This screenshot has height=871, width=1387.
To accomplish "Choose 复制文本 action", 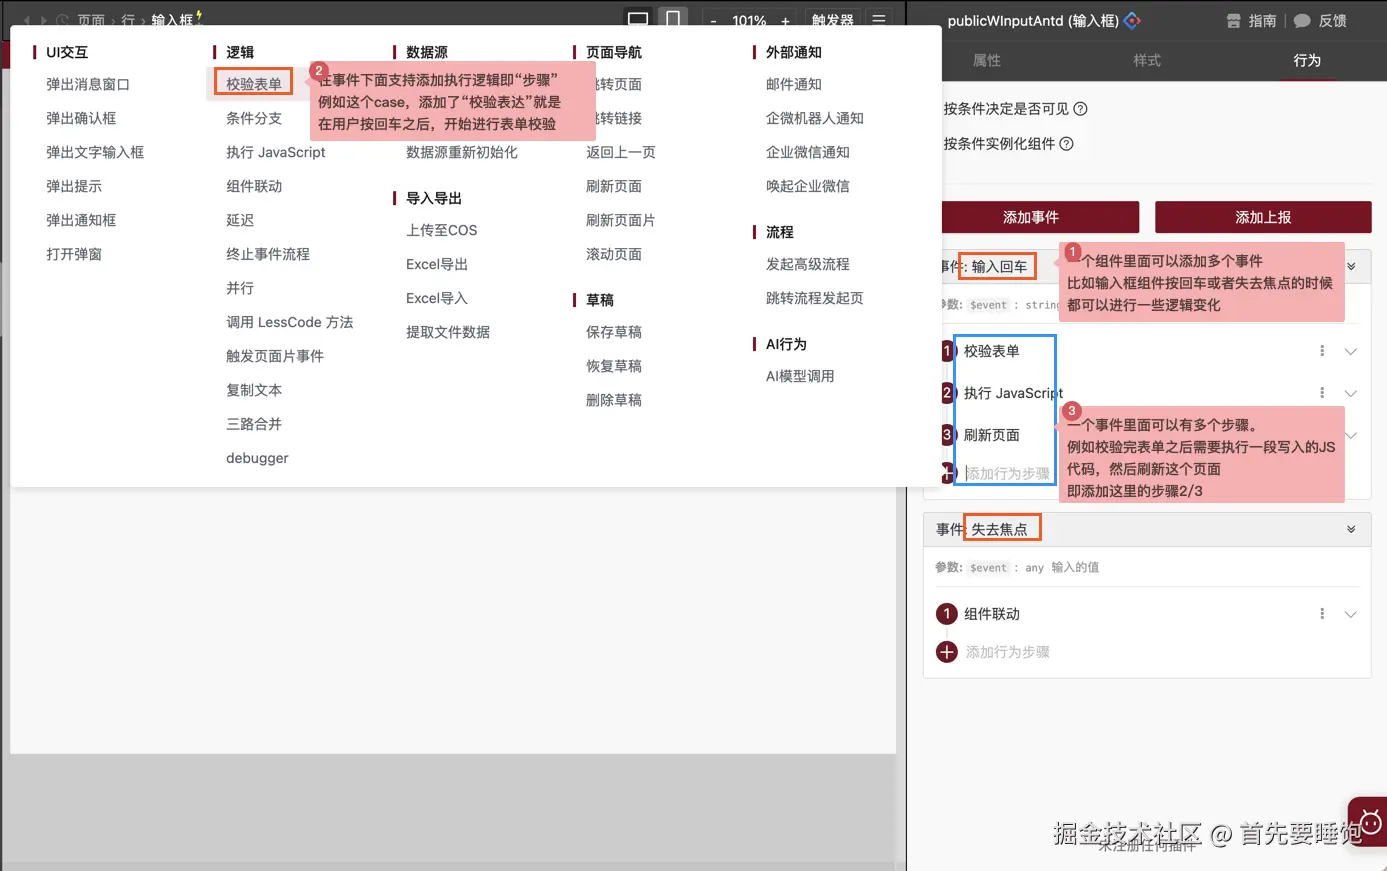I will pyautogui.click(x=254, y=390).
